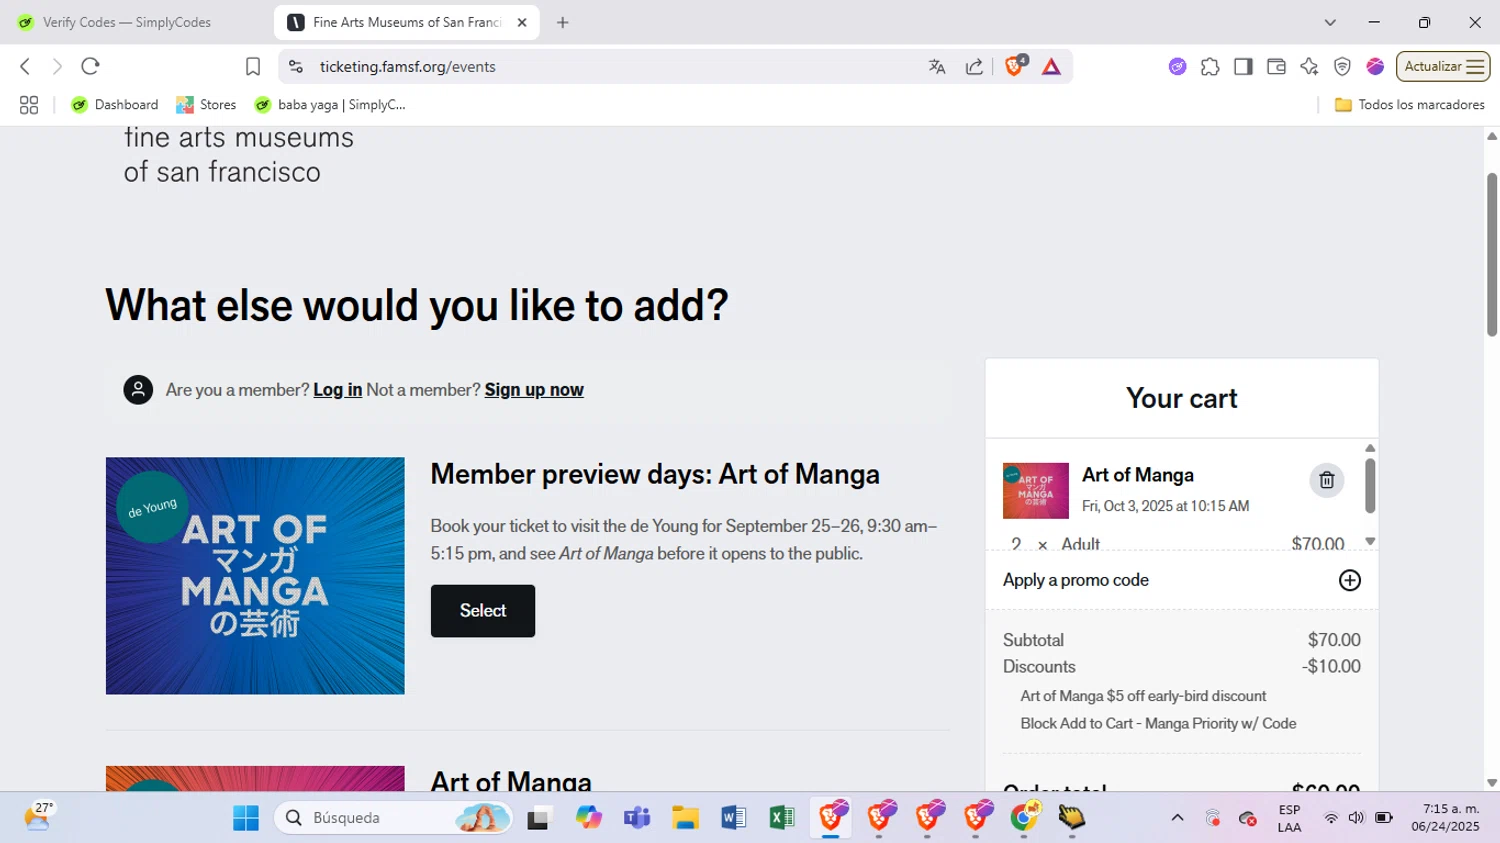This screenshot has width=1500, height=843.
Task: Switch to the Verify Codes — SimplyCodes tab
Action: point(127,22)
